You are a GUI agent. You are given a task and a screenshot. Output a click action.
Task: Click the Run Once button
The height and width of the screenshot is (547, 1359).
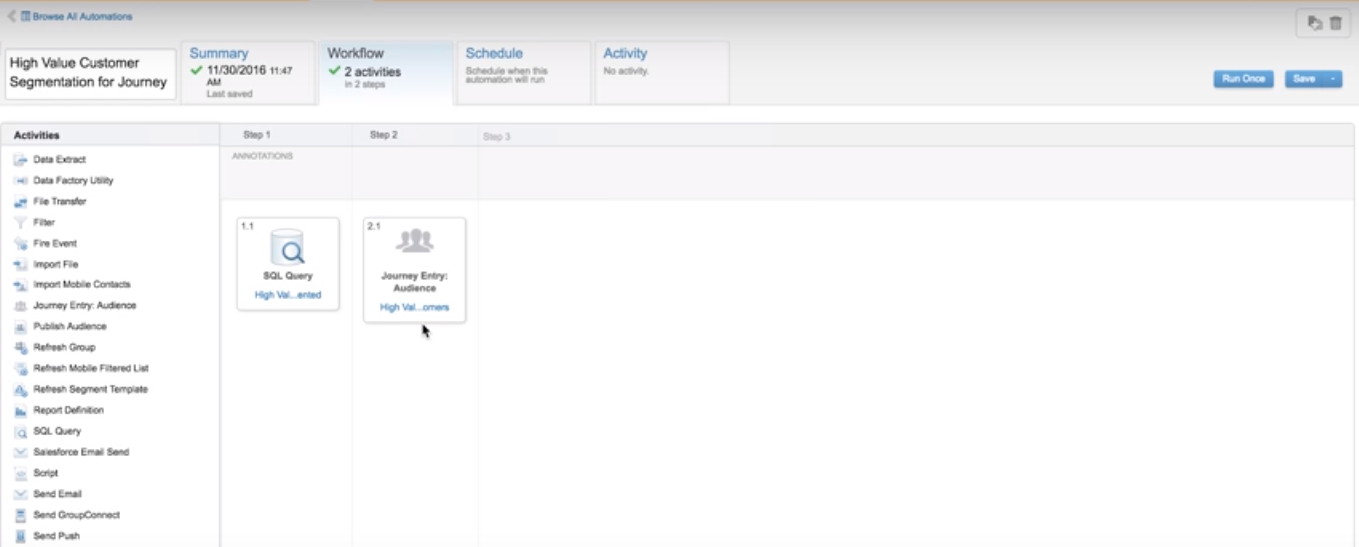[1242, 79]
